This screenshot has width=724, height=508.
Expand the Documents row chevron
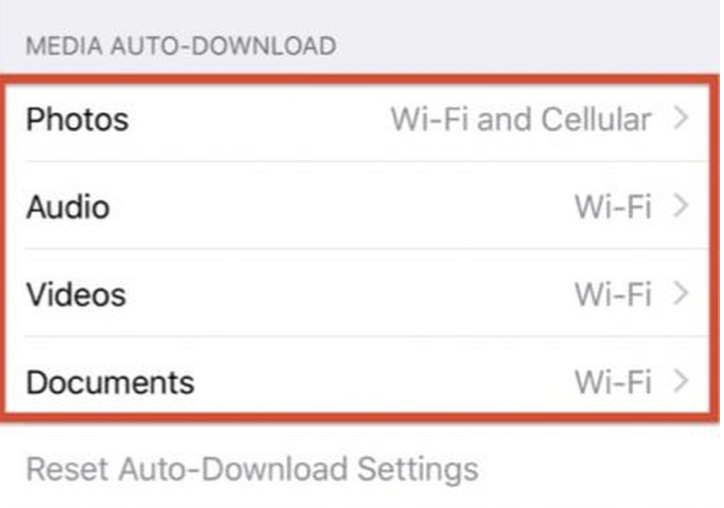point(681,382)
